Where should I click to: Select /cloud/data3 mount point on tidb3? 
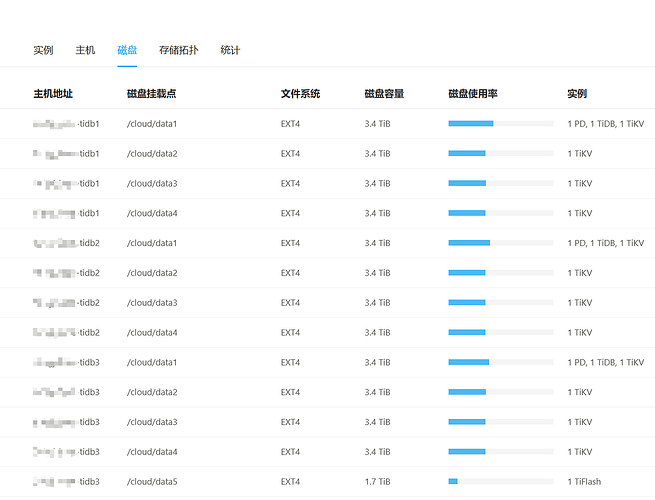click(152, 422)
